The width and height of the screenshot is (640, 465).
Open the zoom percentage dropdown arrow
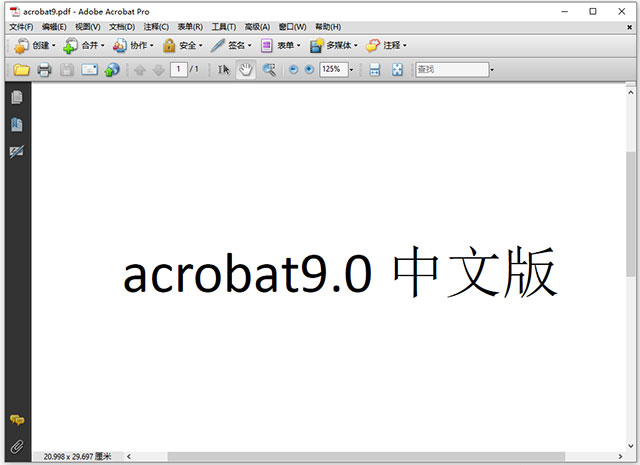pyautogui.click(x=351, y=70)
